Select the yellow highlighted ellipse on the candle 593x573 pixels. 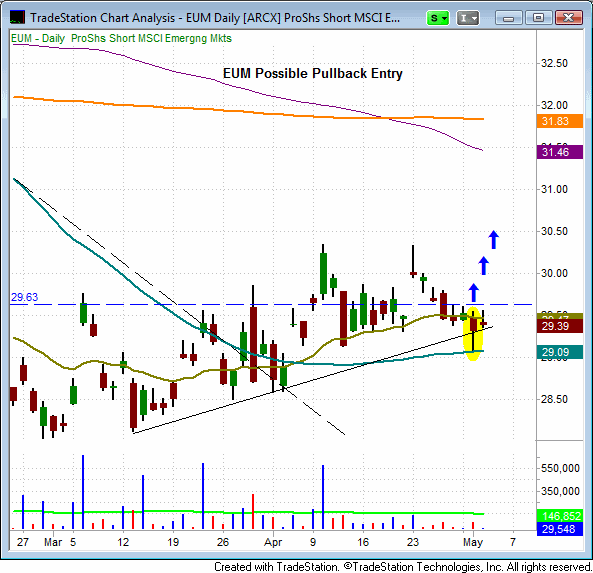pos(473,334)
